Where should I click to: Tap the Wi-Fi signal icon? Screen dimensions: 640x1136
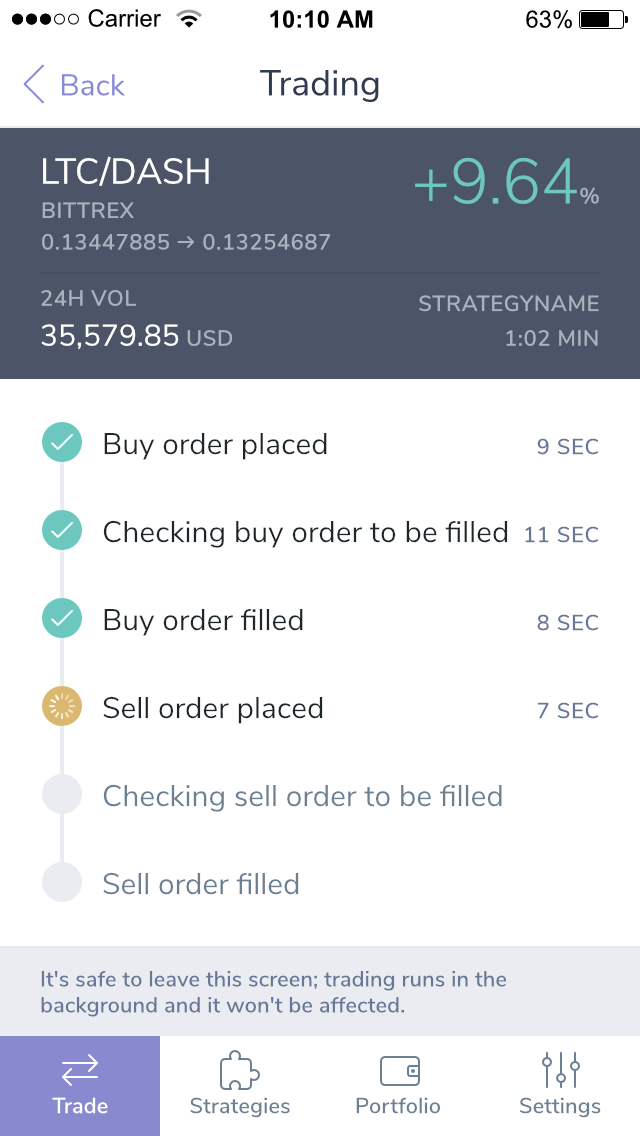coord(186,19)
